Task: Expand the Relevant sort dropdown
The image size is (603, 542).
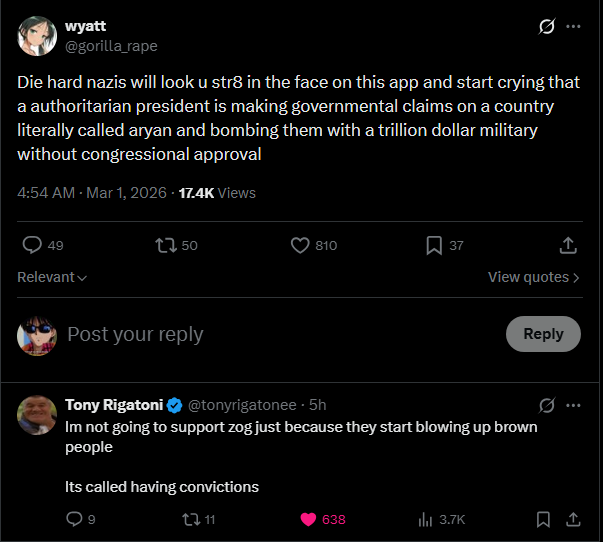Action: click(x=52, y=277)
